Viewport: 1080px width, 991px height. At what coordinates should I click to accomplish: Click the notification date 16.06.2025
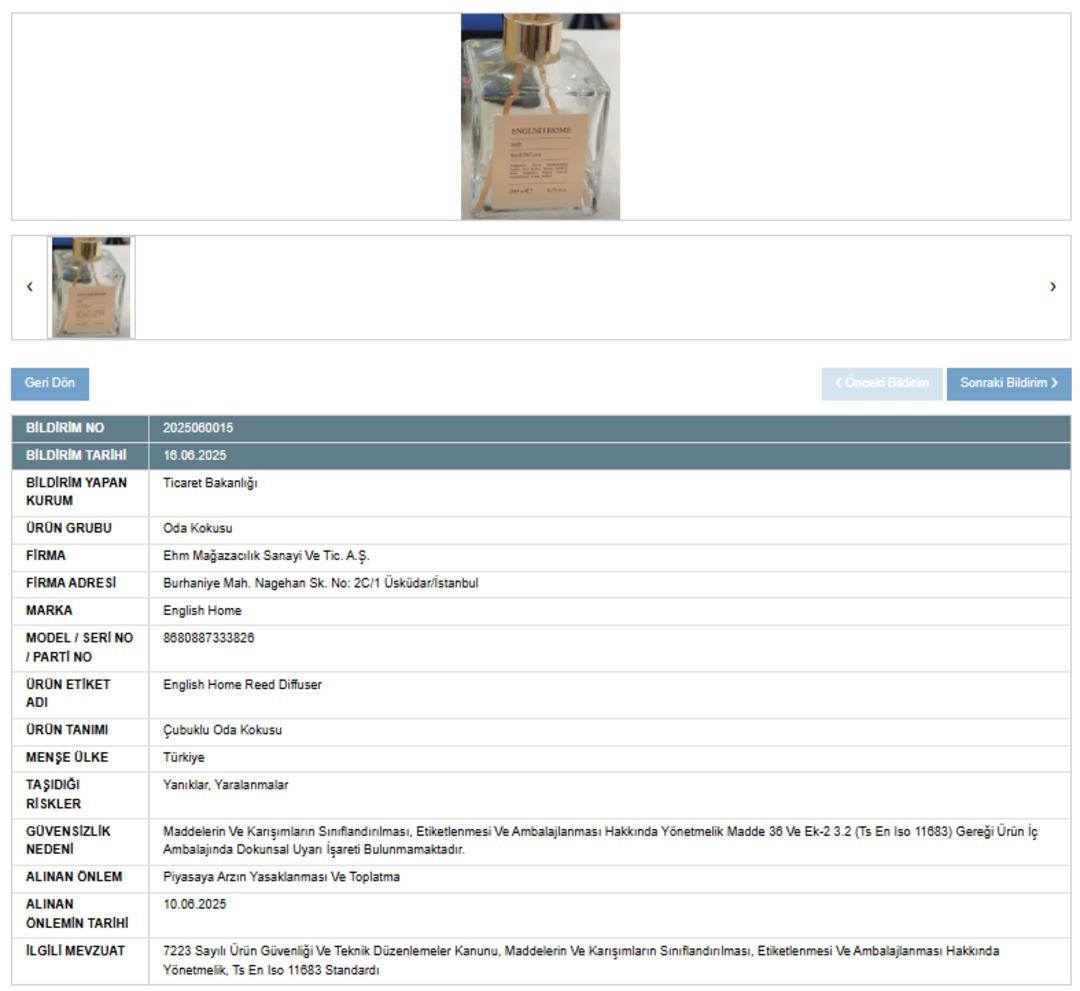(x=194, y=455)
